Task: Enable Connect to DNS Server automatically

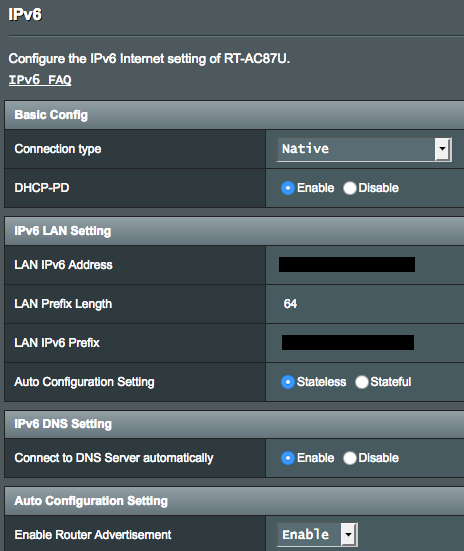Action: point(288,458)
